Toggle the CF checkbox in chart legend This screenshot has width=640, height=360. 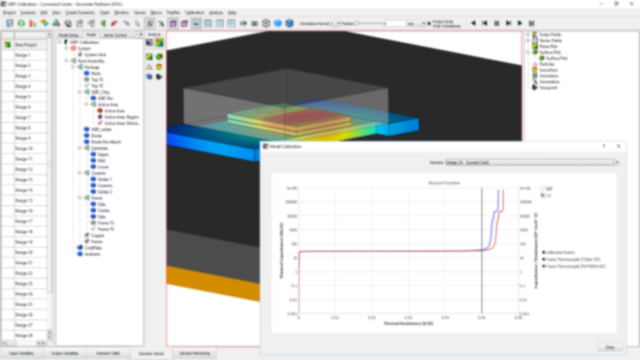(x=543, y=196)
